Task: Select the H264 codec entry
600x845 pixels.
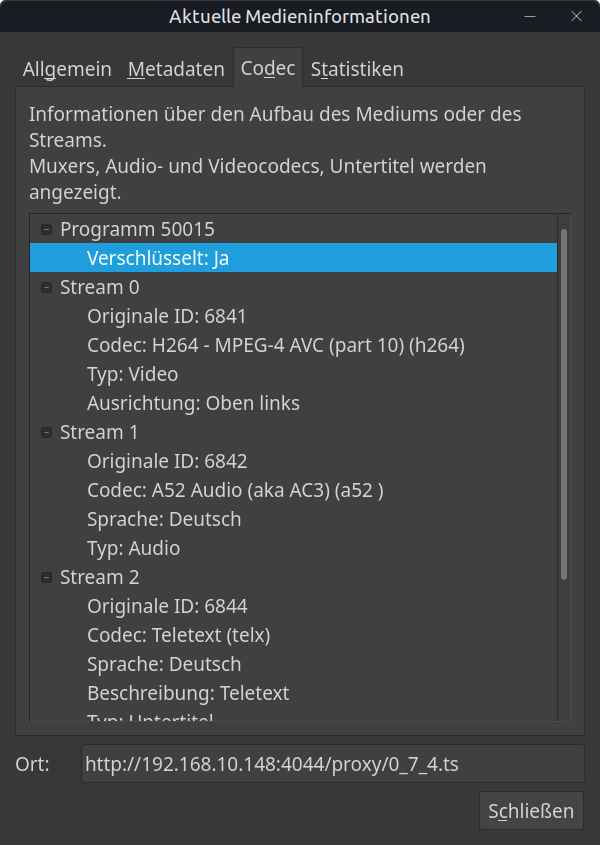Action: 275,346
